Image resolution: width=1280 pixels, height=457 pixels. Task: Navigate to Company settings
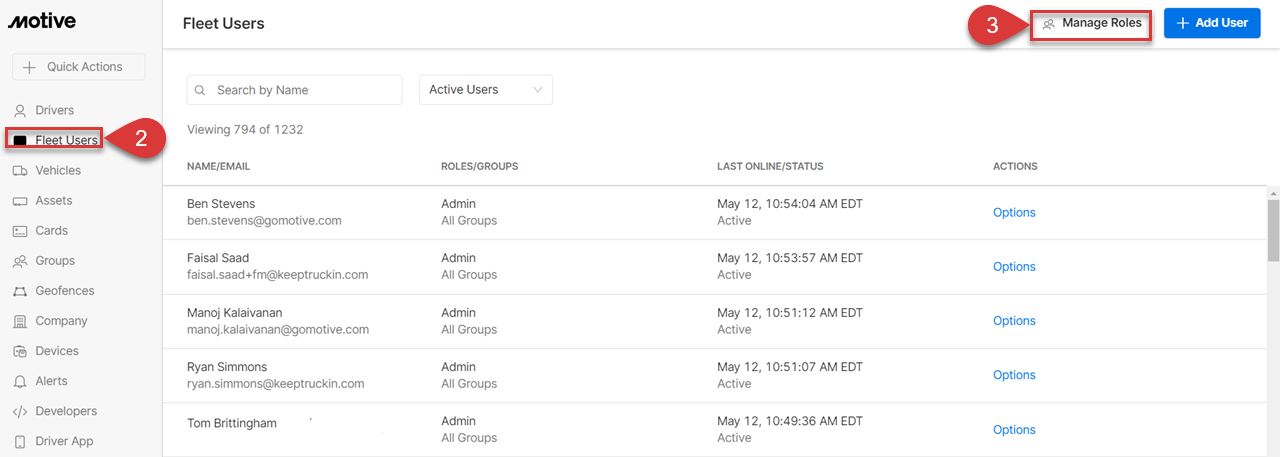pyautogui.click(x=61, y=321)
